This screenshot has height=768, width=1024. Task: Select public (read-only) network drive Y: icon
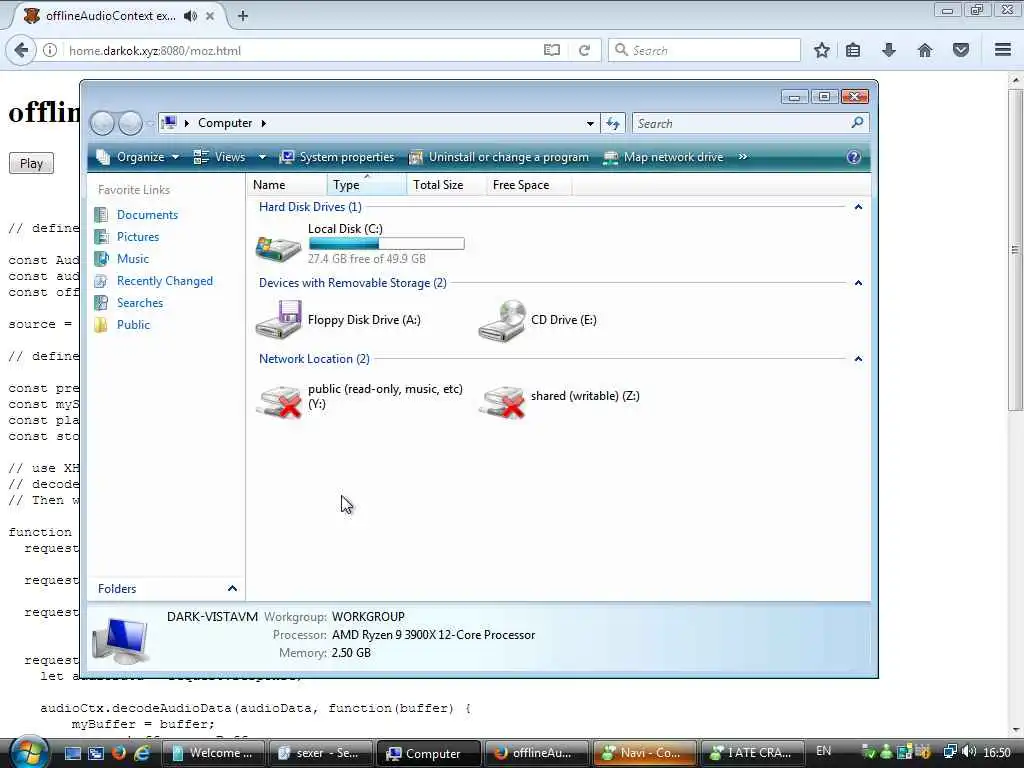click(x=279, y=400)
